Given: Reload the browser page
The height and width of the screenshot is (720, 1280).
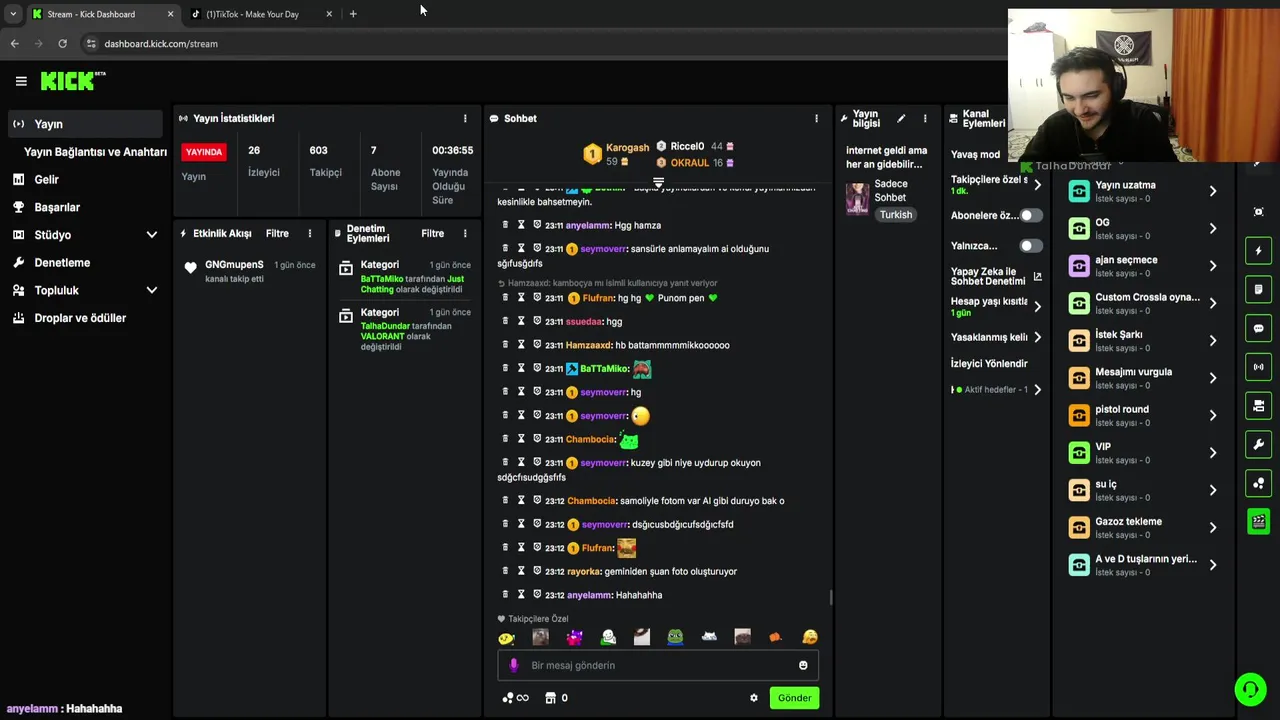Looking at the screenshot, I should [62, 43].
